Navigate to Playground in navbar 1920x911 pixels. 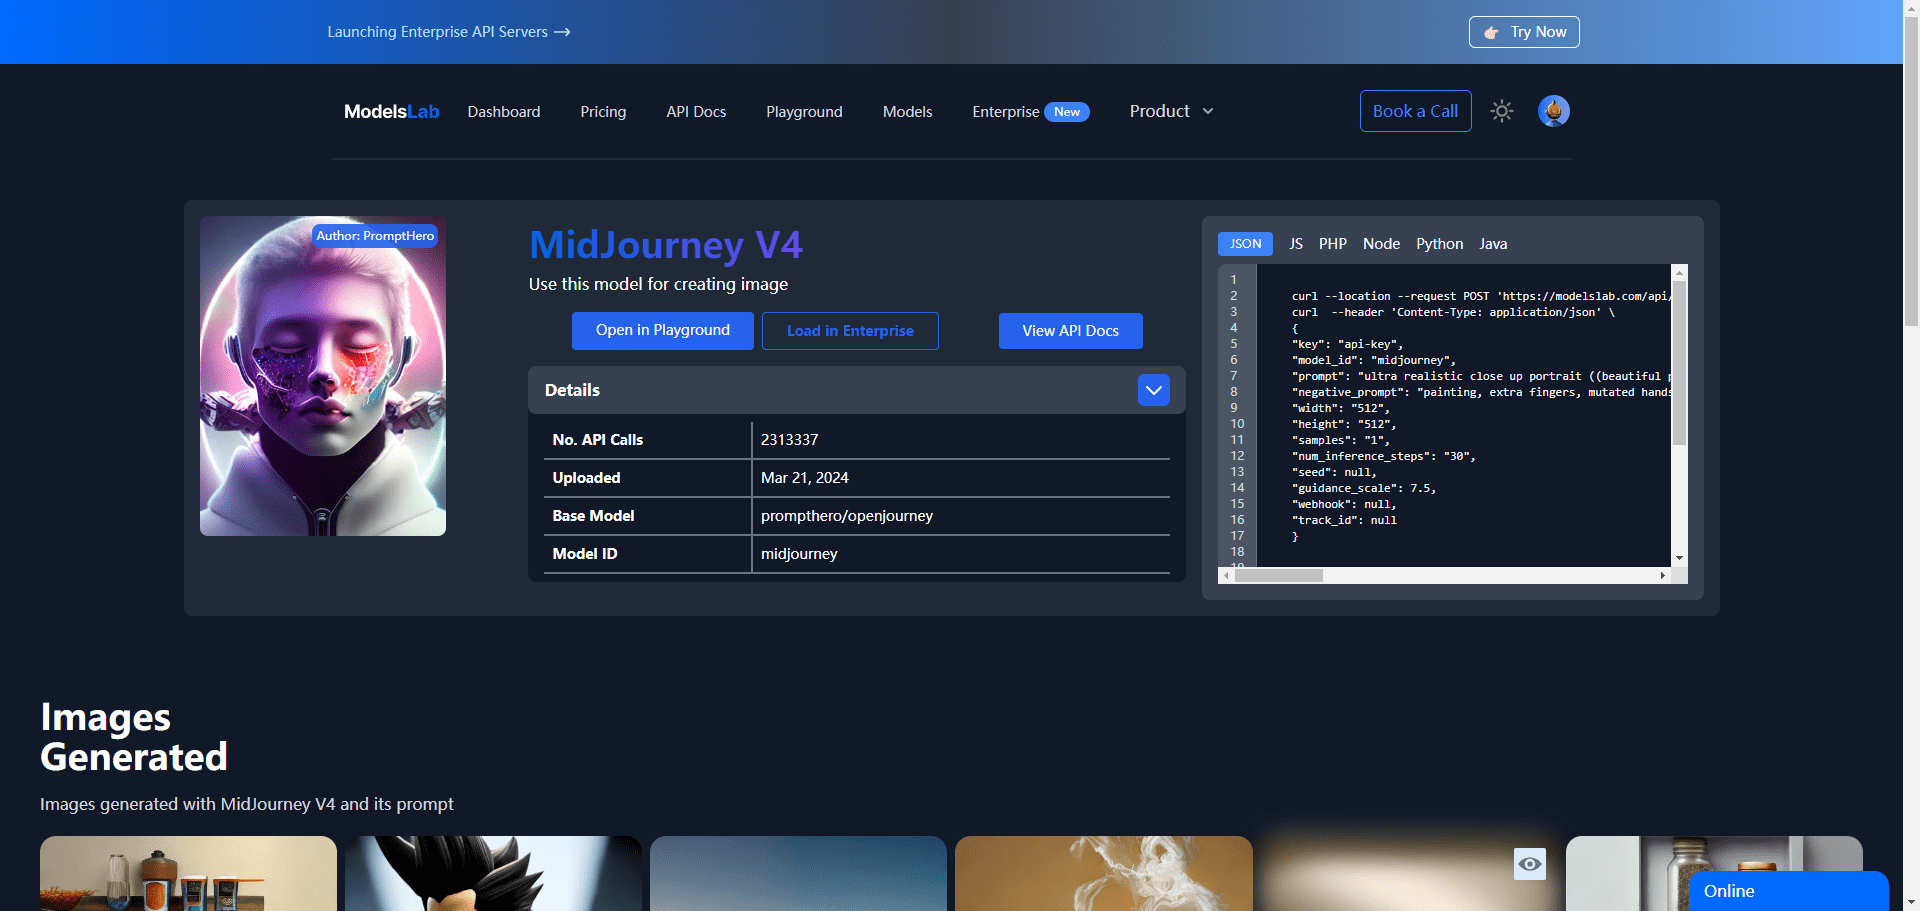pos(804,112)
